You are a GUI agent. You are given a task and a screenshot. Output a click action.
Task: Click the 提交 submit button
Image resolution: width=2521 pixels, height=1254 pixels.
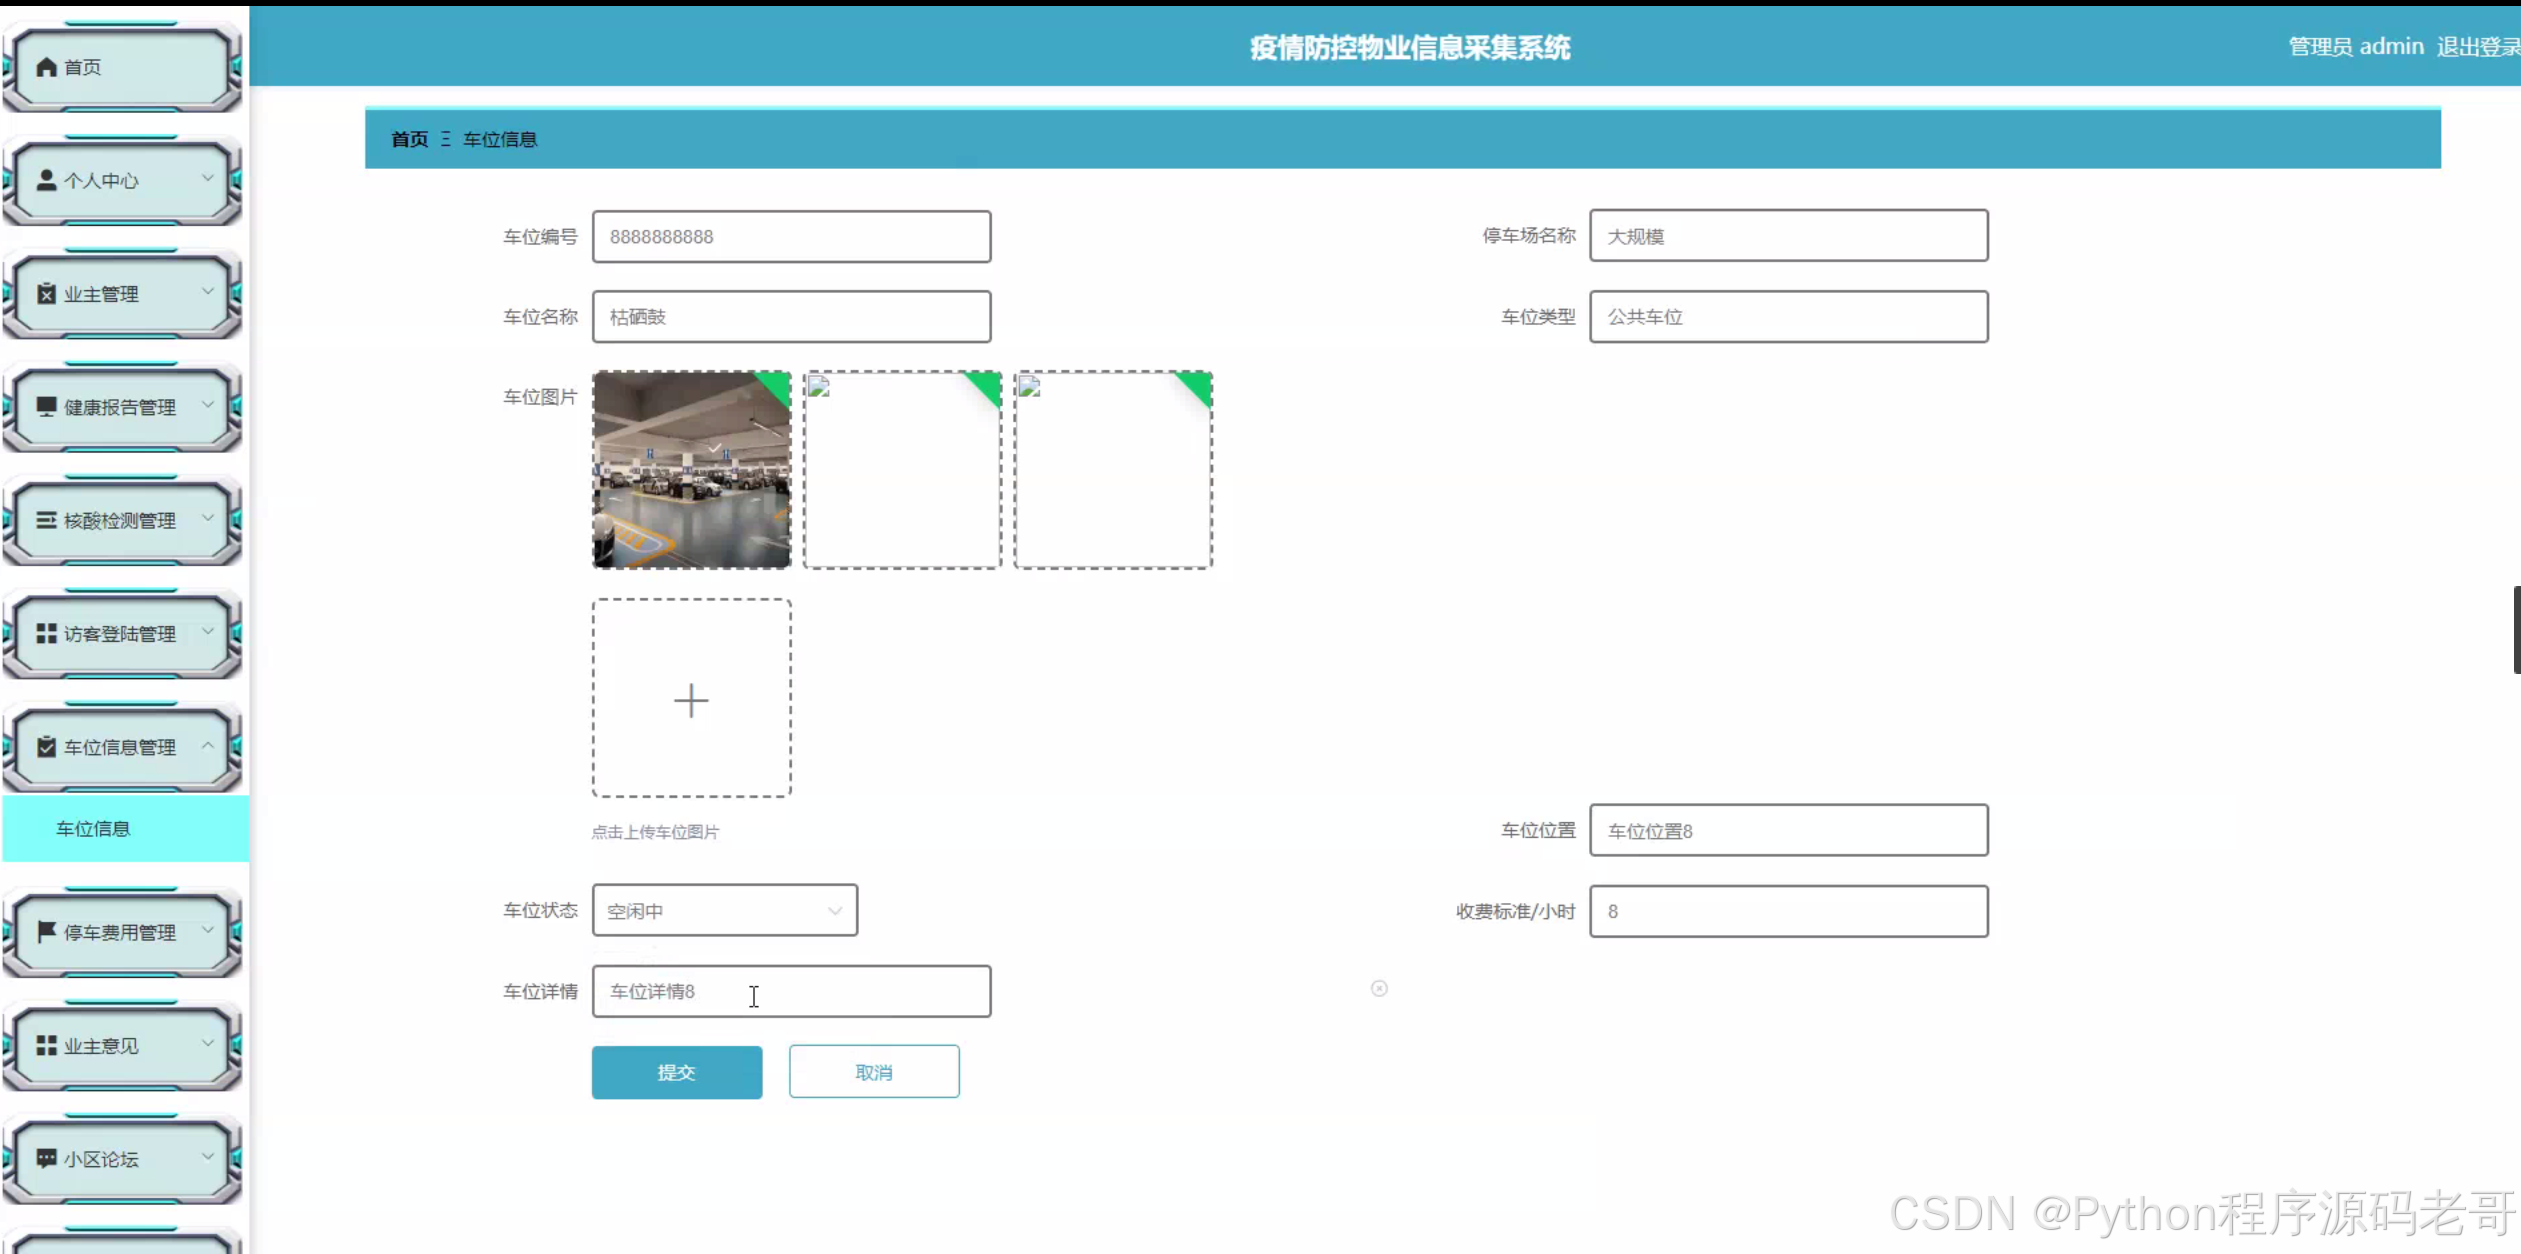676,1072
